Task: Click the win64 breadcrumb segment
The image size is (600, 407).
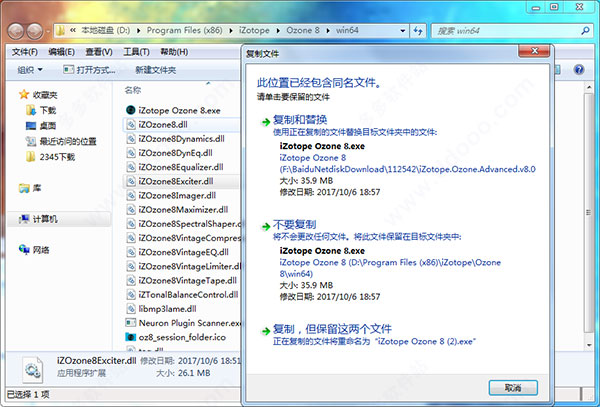Action: [347, 30]
